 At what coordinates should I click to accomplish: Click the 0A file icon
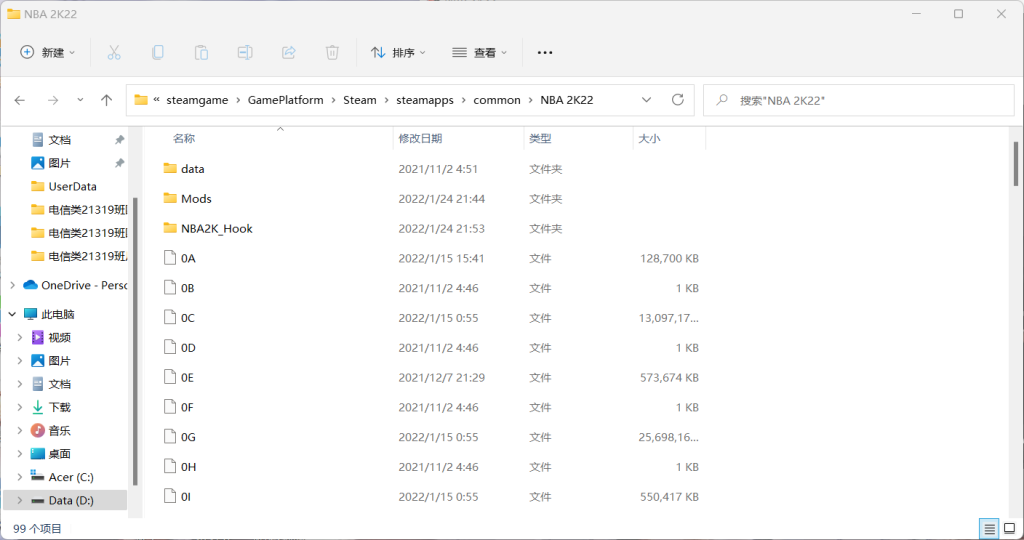170,258
